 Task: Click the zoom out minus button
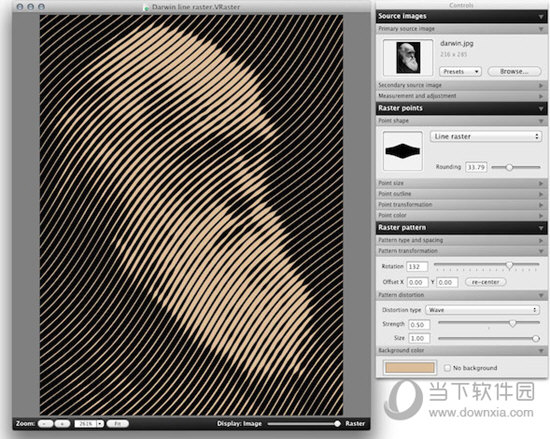[x=45, y=424]
